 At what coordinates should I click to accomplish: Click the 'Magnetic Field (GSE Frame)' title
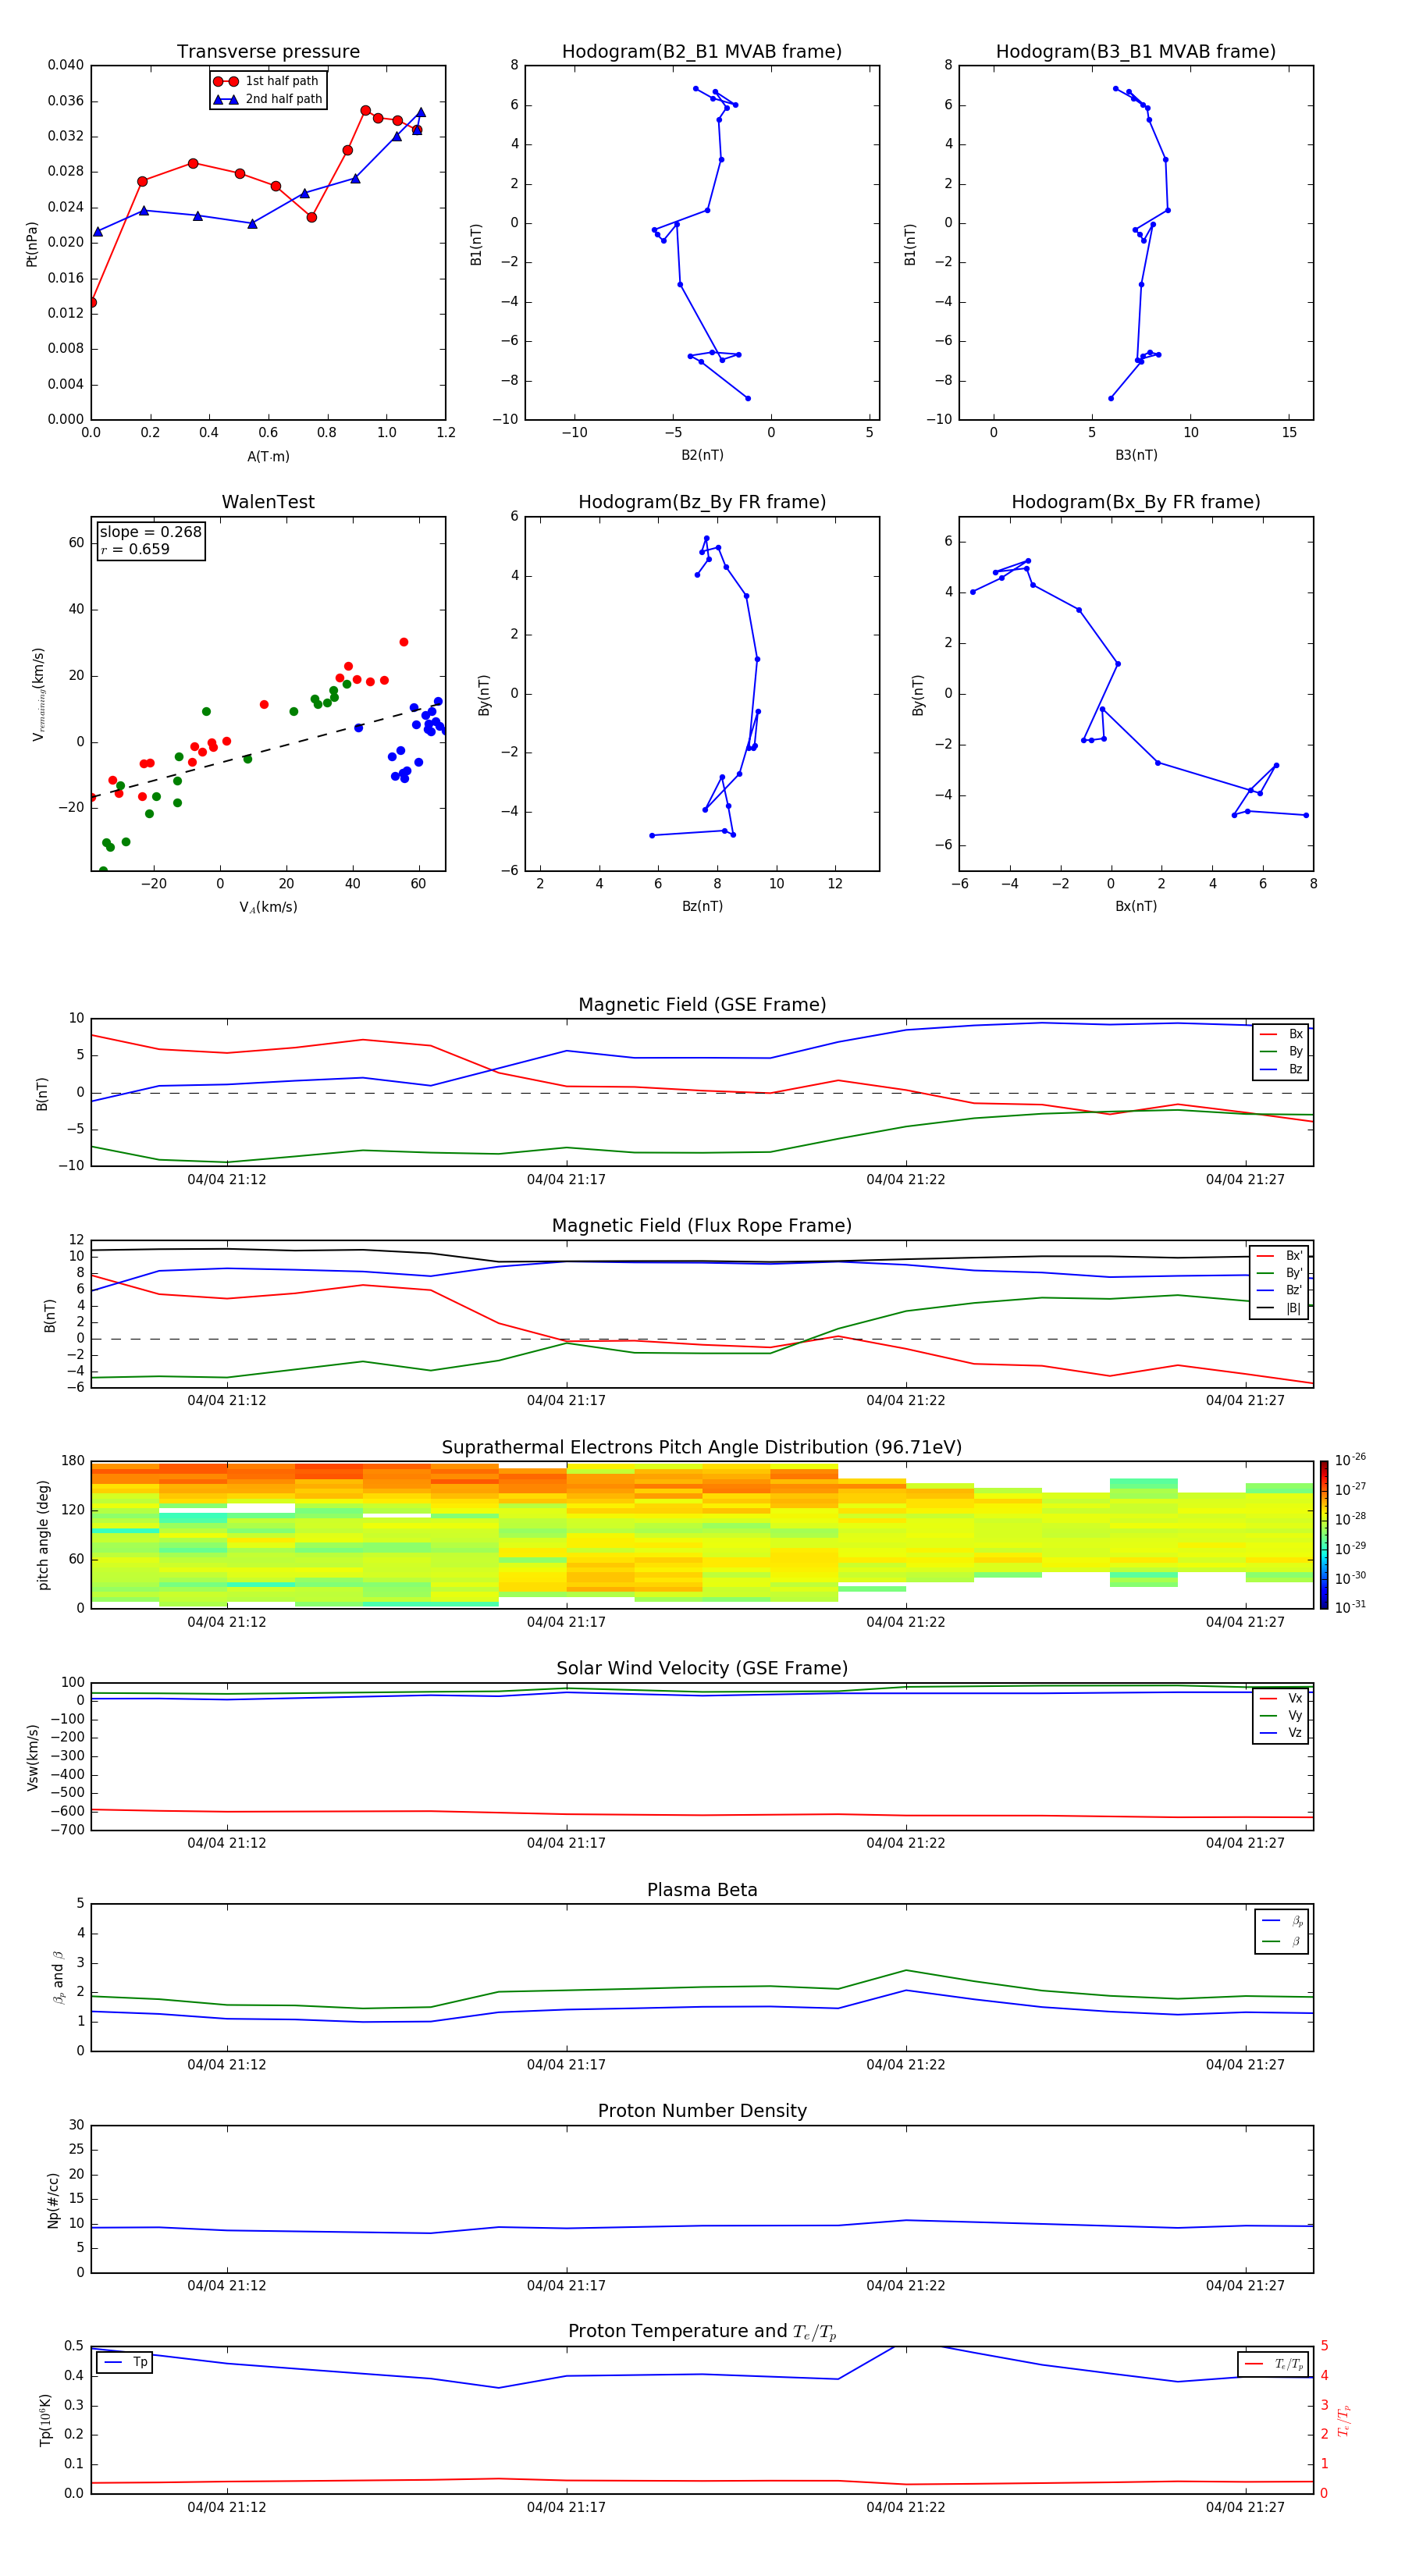[702, 1005]
